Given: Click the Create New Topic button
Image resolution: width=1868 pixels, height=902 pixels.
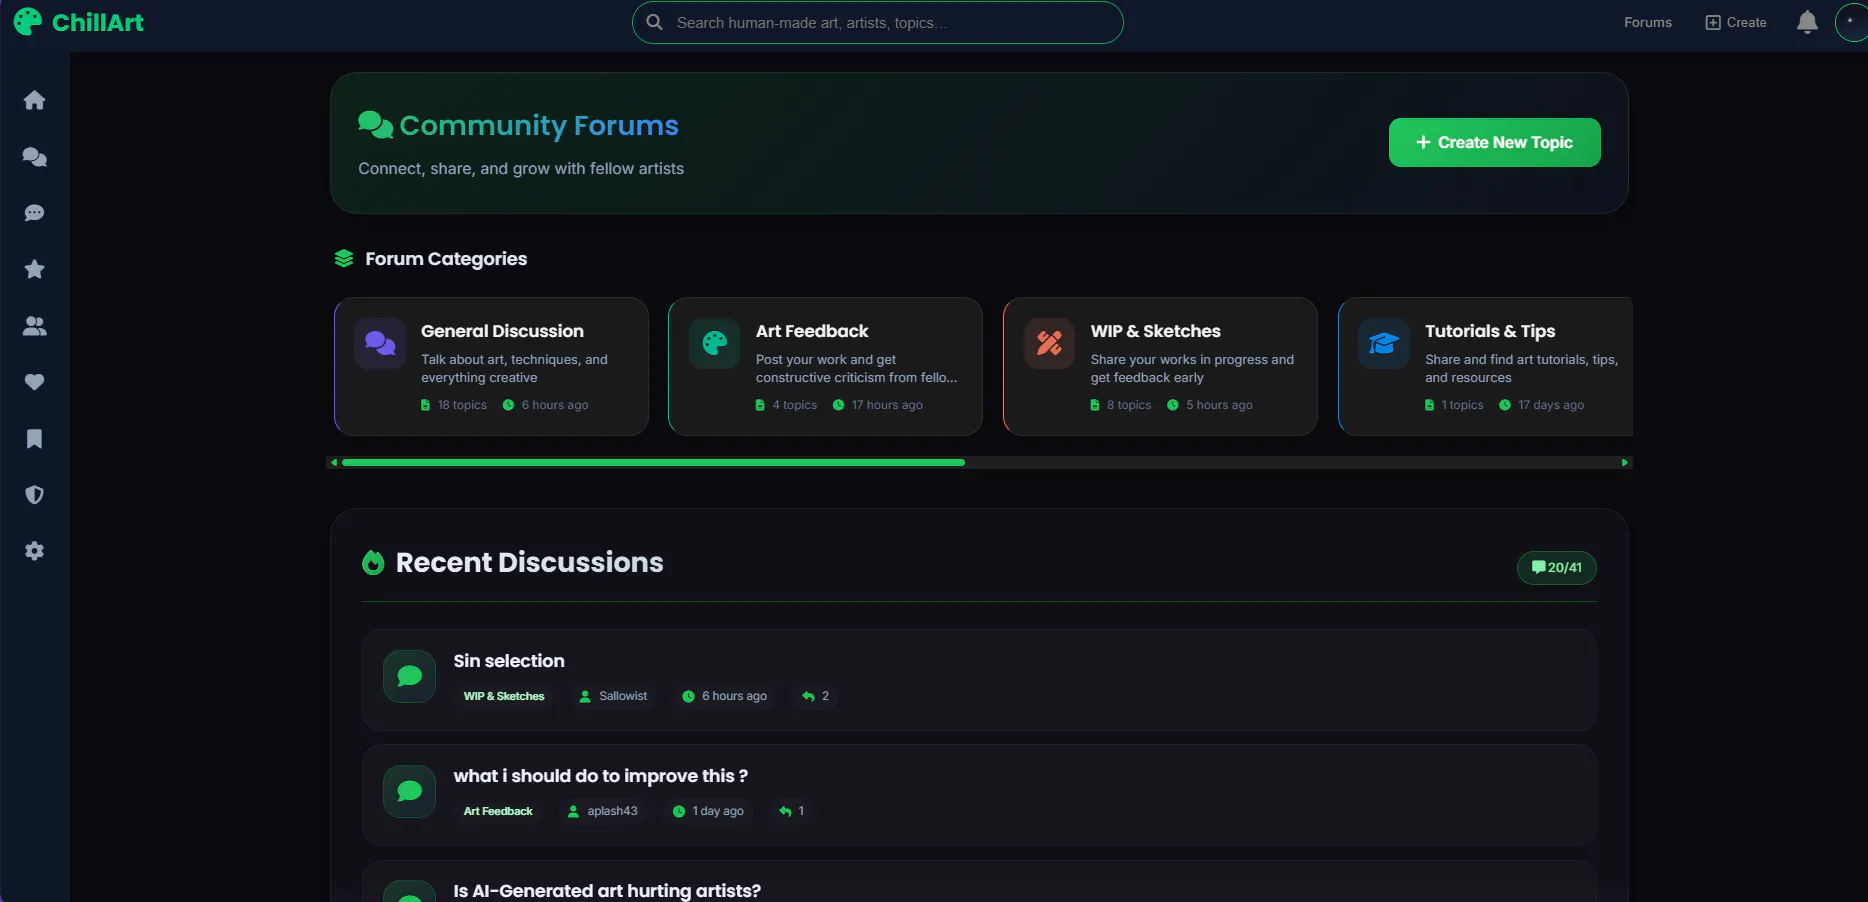Looking at the screenshot, I should pos(1495,143).
